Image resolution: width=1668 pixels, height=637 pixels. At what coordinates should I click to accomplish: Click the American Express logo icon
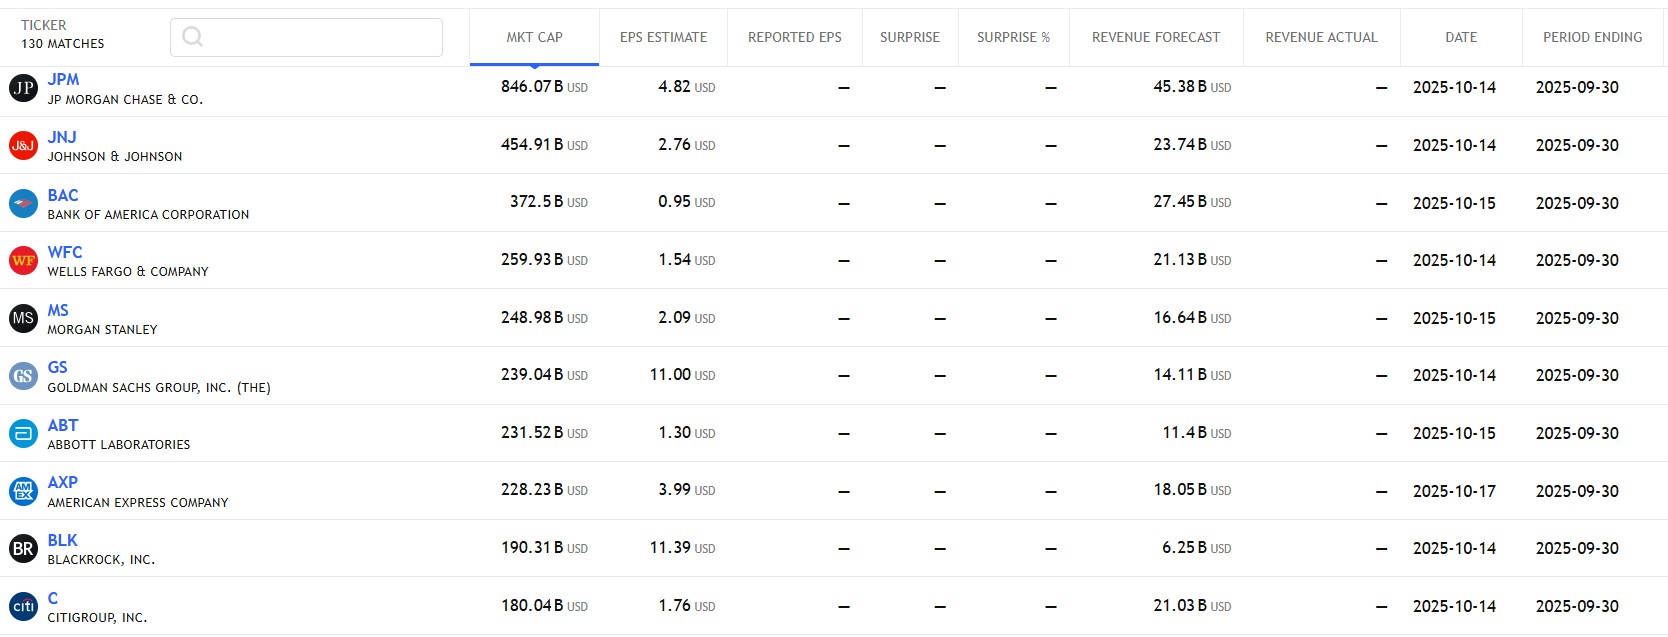pos(23,491)
